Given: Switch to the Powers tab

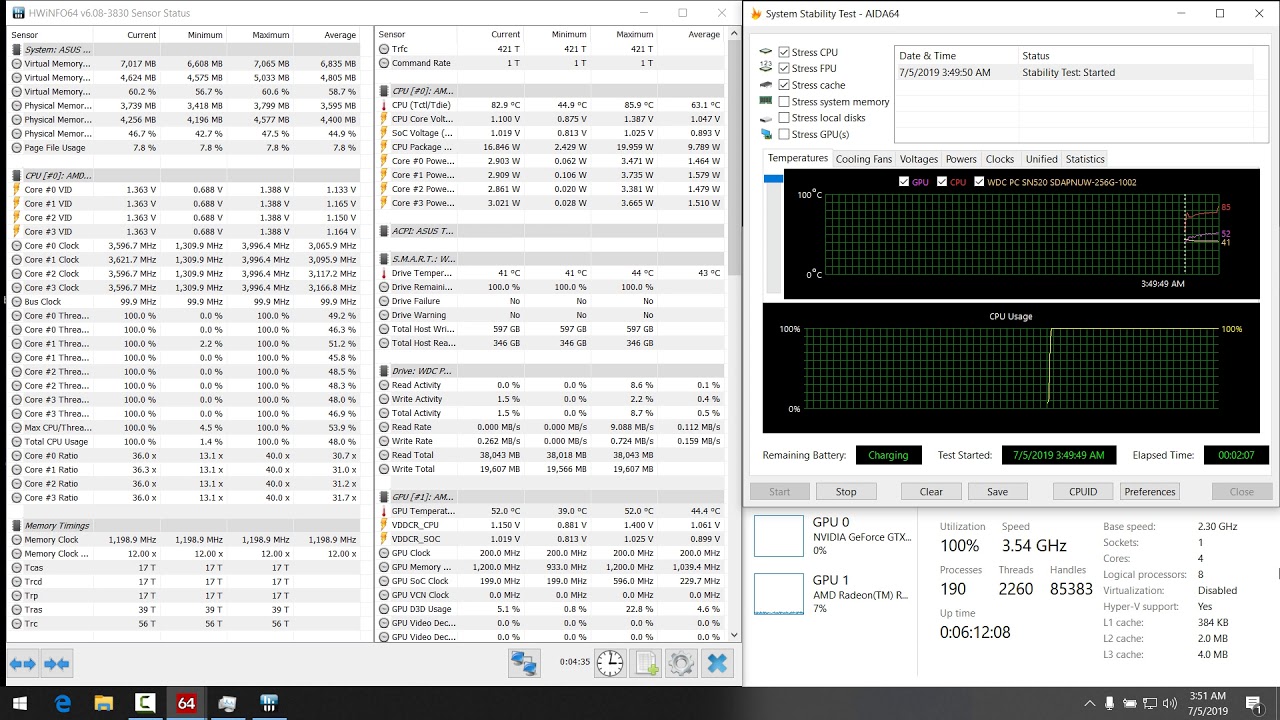Looking at the screenshot, I should (x=961, y=159).
